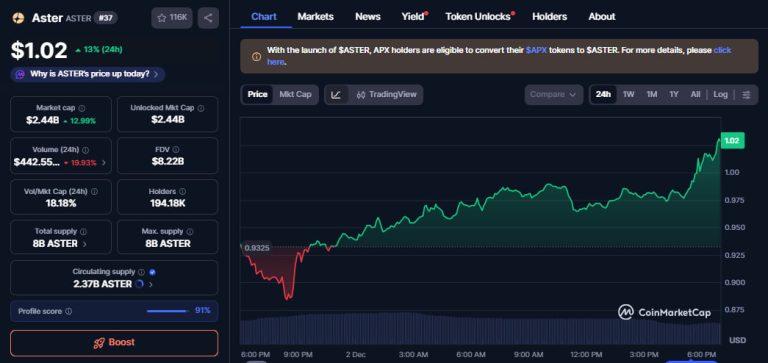
Task: Click the Aster coin logo icon
Action: 18,18
